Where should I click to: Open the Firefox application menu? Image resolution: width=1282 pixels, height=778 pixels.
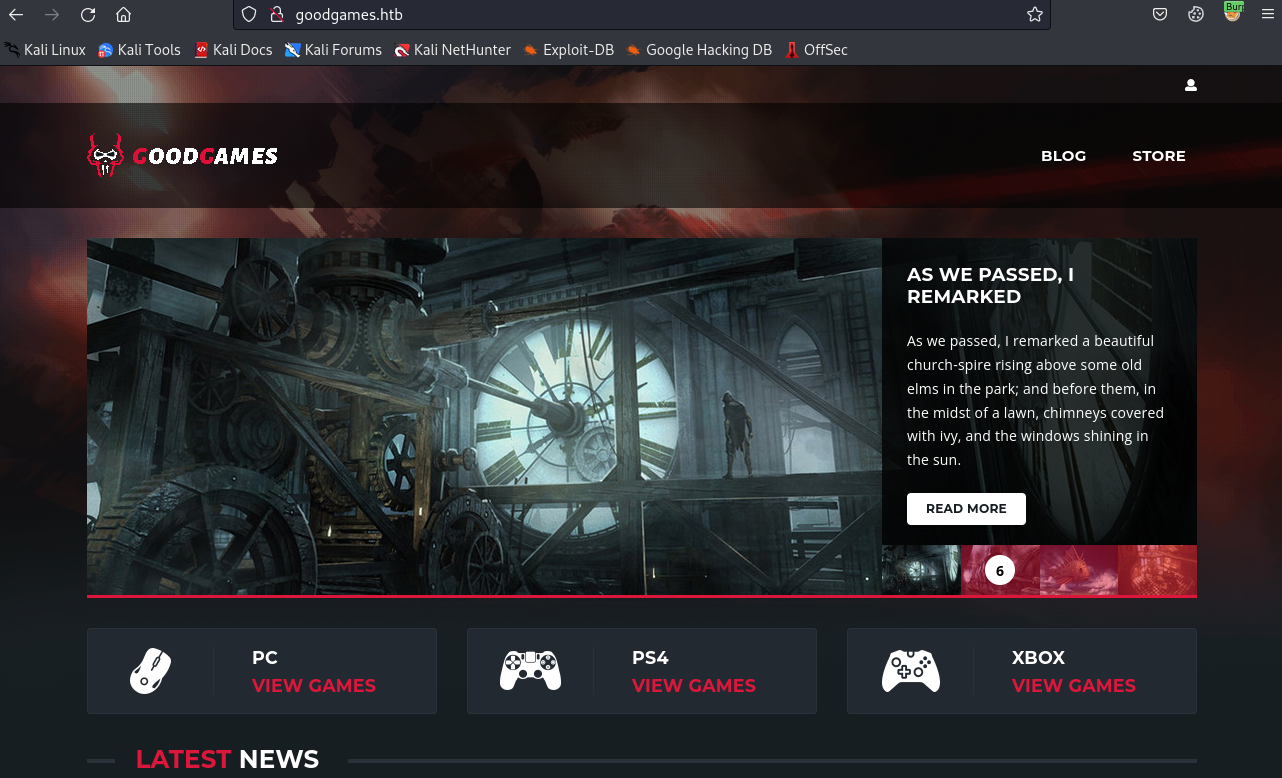[1267, 15]
